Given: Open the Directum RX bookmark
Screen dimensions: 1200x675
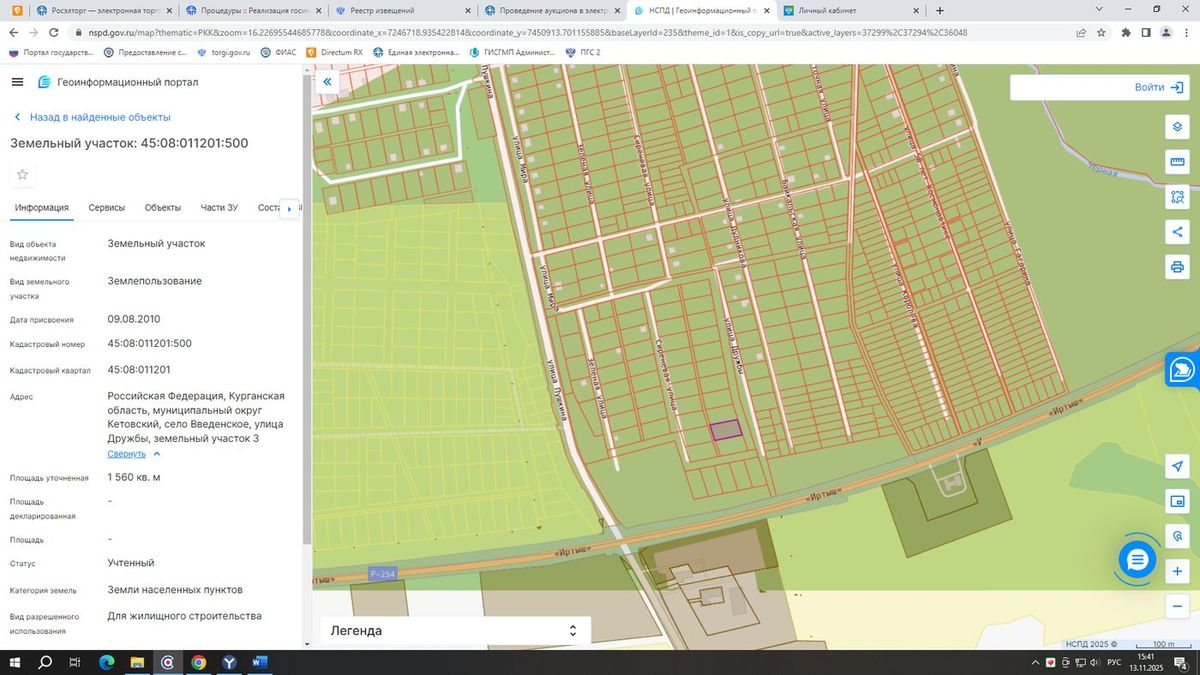Looking at the screenshot, I should (335, 52).
